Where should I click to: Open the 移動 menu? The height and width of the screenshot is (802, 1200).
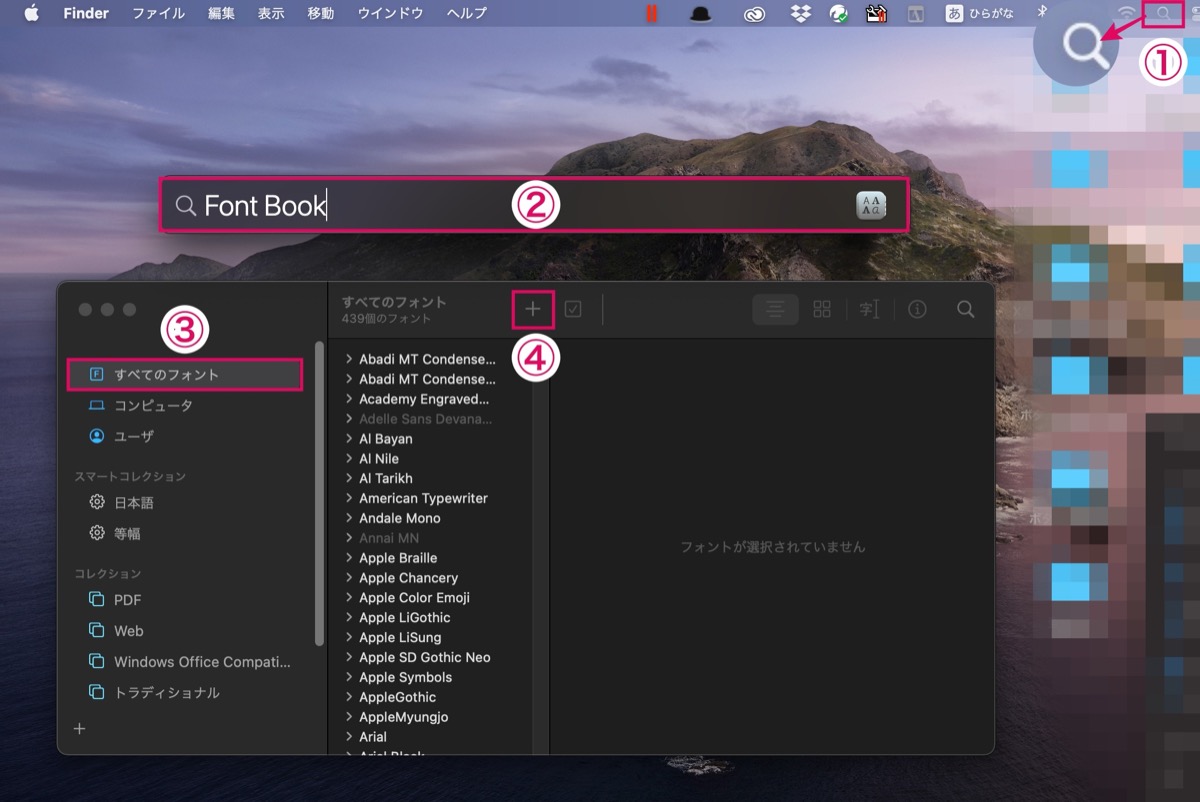321,13
